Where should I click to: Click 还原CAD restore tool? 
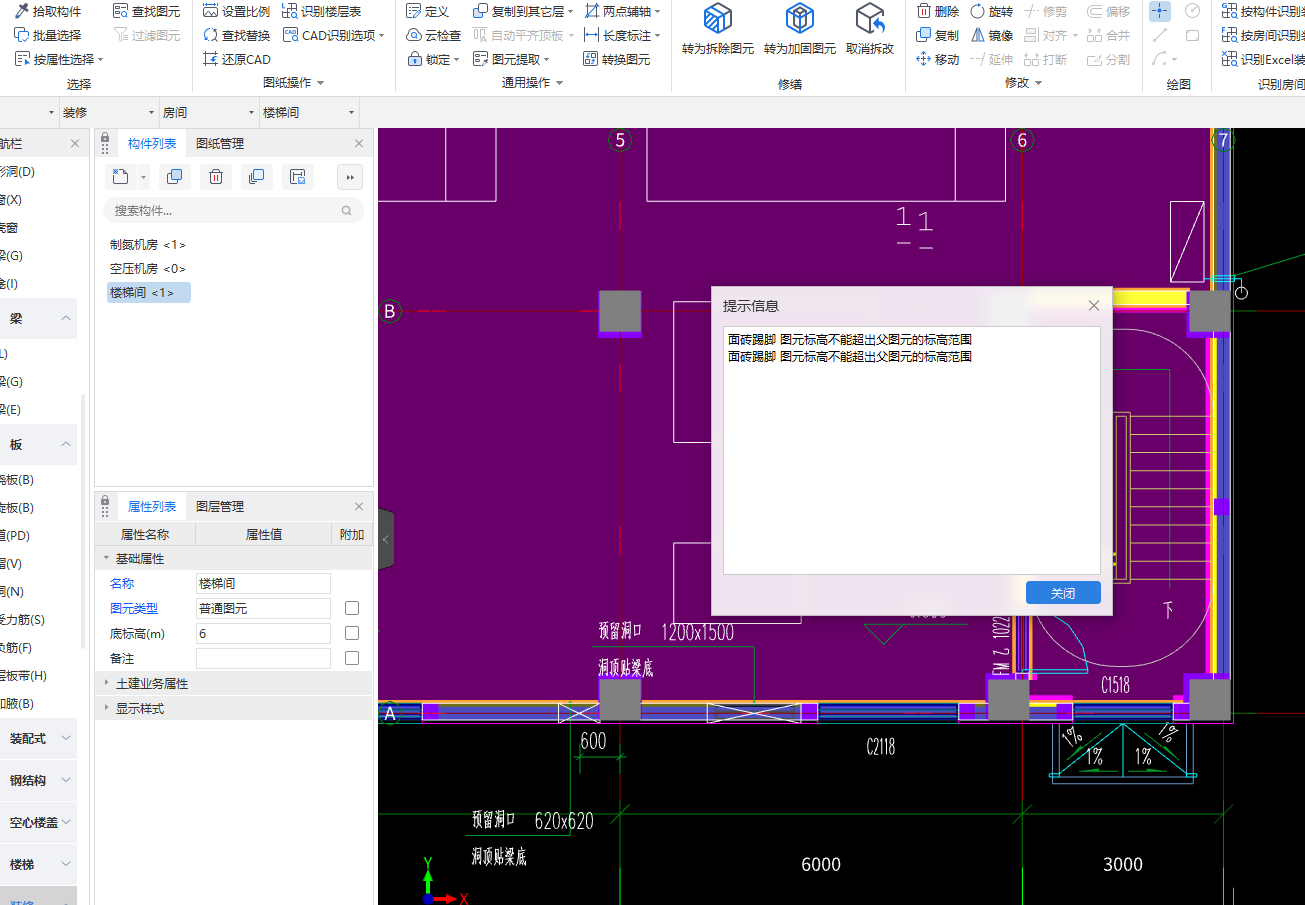tap(236, 59)
